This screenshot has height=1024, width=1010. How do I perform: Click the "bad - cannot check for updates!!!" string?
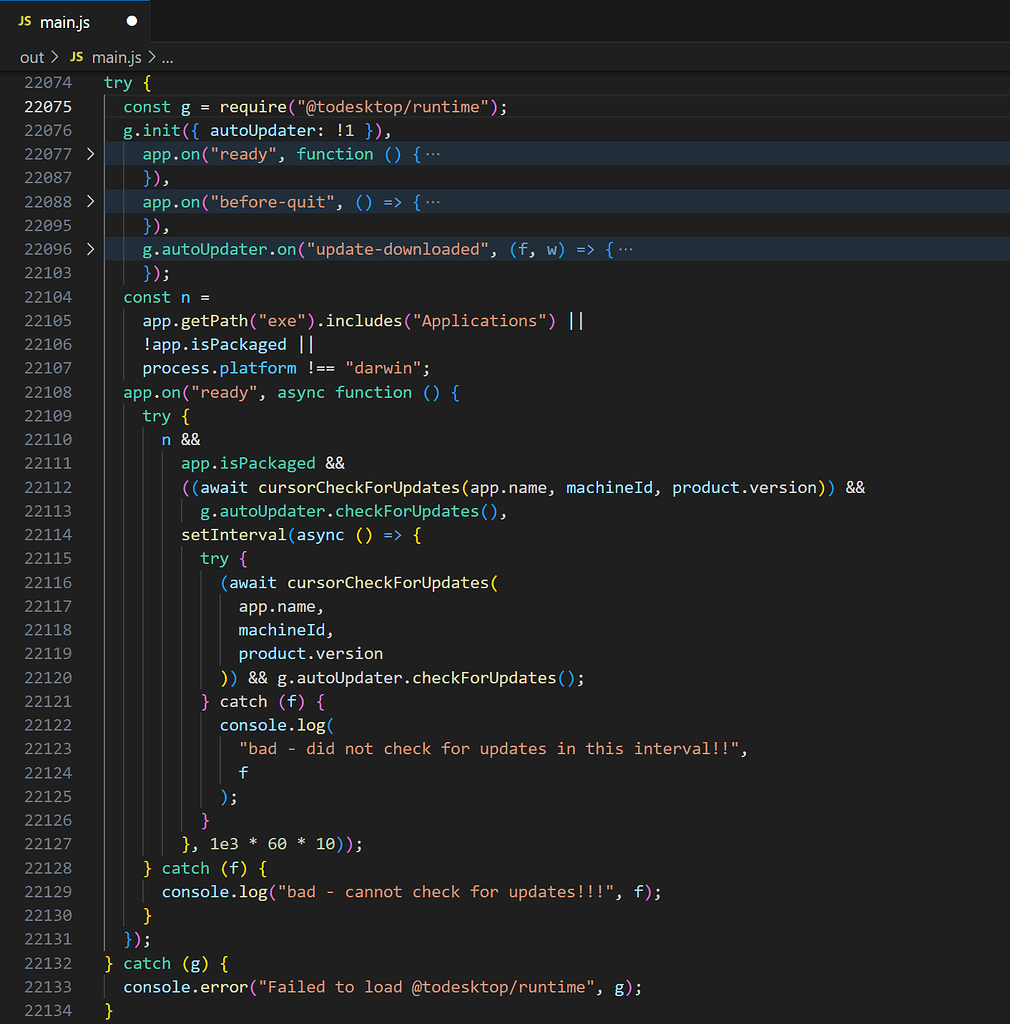coord(446,892)
